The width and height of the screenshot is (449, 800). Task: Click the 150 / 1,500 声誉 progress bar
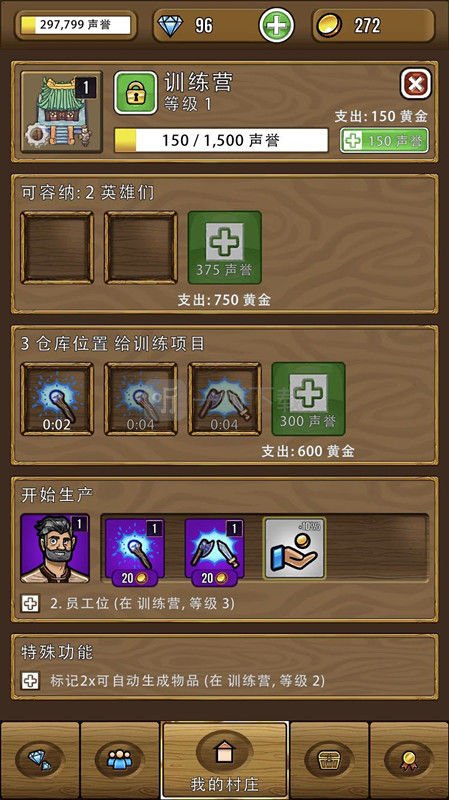(x=221, y=140)
